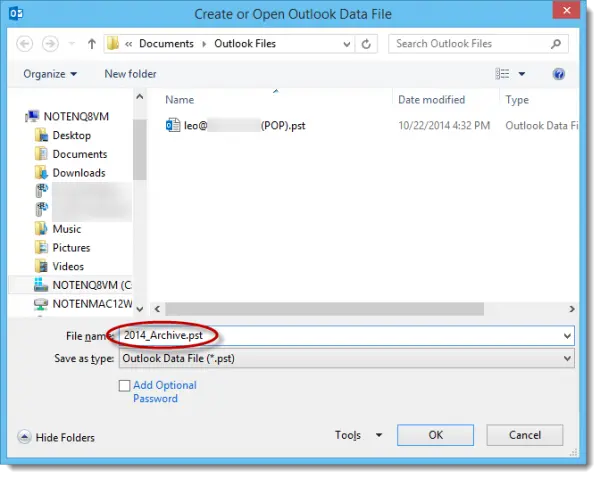This screenshot has width=600, height=478.
Task: Click the file list horizontal scrollbar thumb
Action: click(324, 309)
